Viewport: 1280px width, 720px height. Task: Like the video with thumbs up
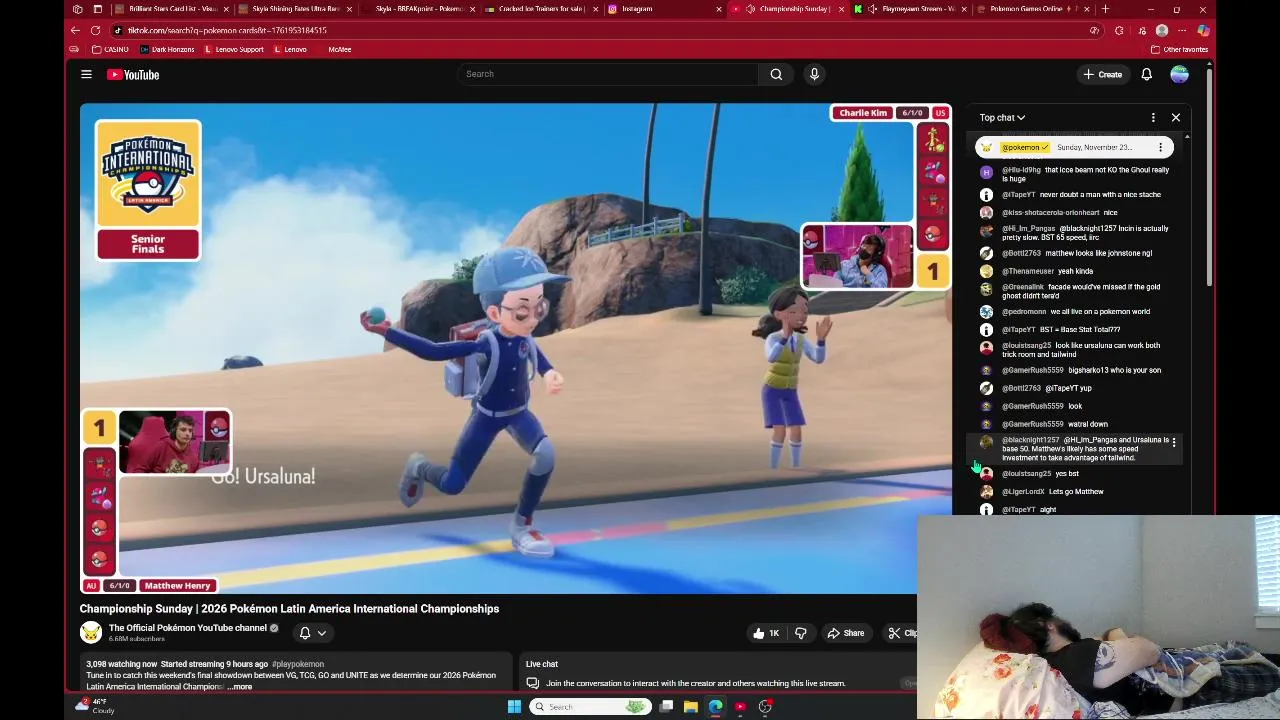pos(766,633)
